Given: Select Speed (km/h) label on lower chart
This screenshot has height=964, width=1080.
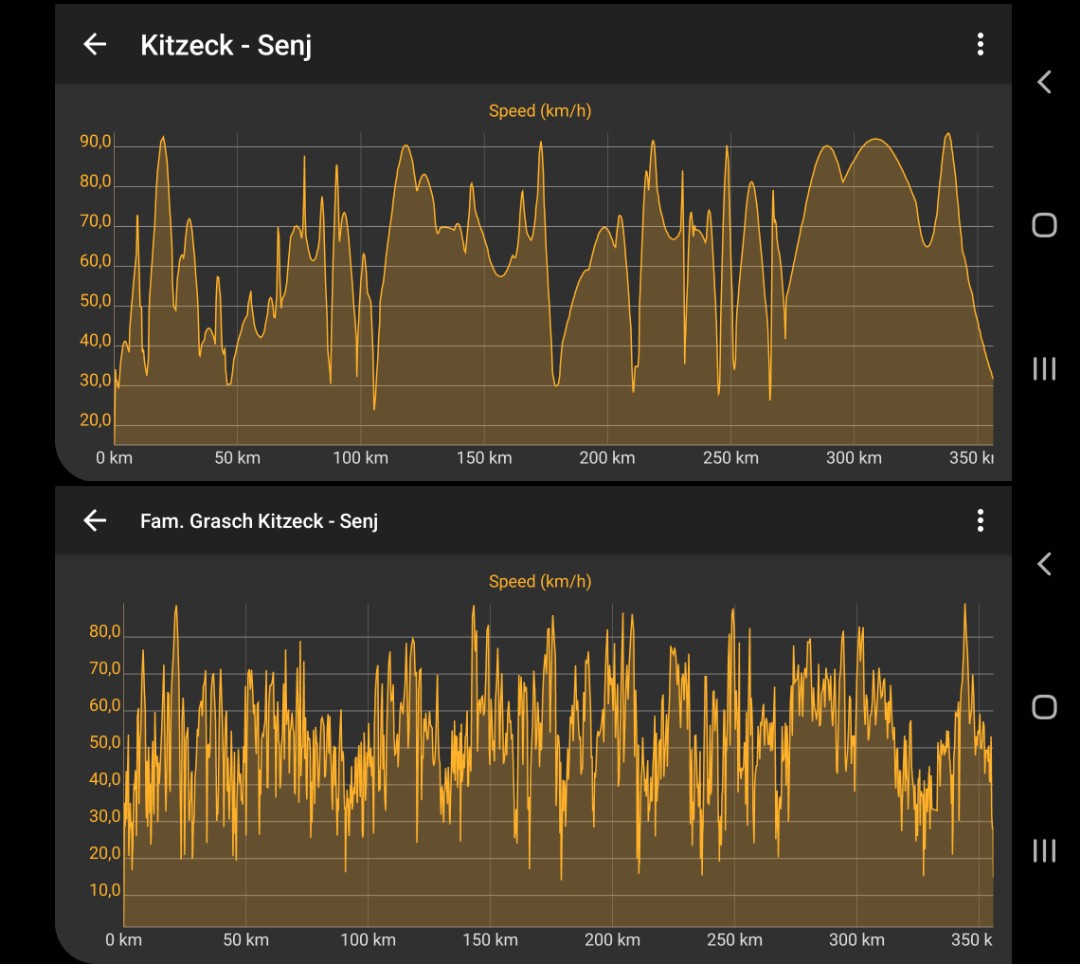Looking at the screenshot, I should tap(539, 581).
